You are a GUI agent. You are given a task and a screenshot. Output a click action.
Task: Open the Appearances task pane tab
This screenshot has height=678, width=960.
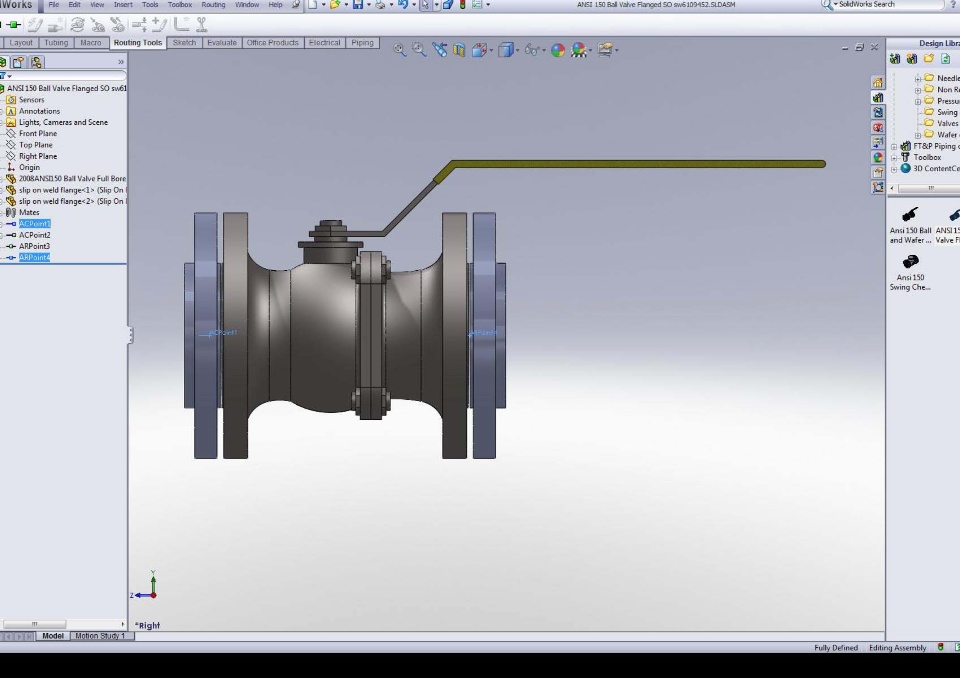tap(878, 157)
